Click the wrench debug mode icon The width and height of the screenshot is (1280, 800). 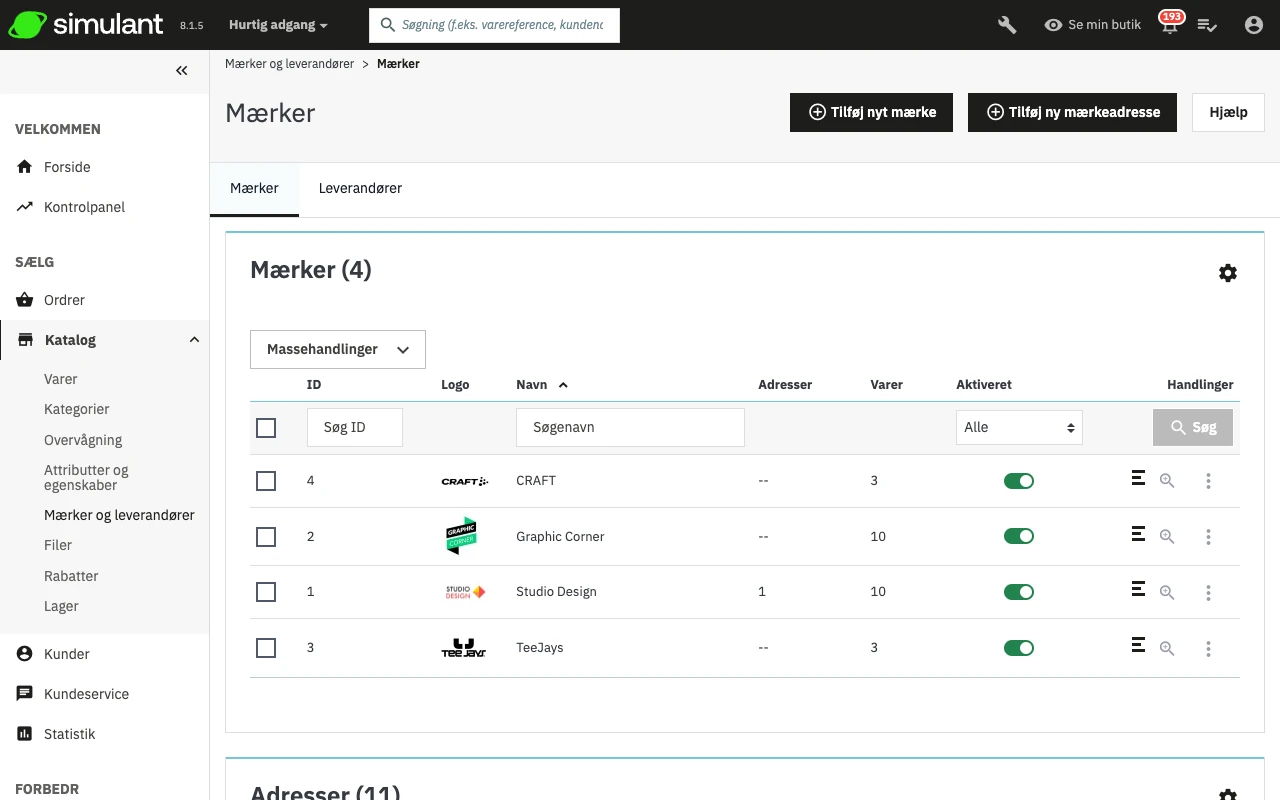[1007, 25]
